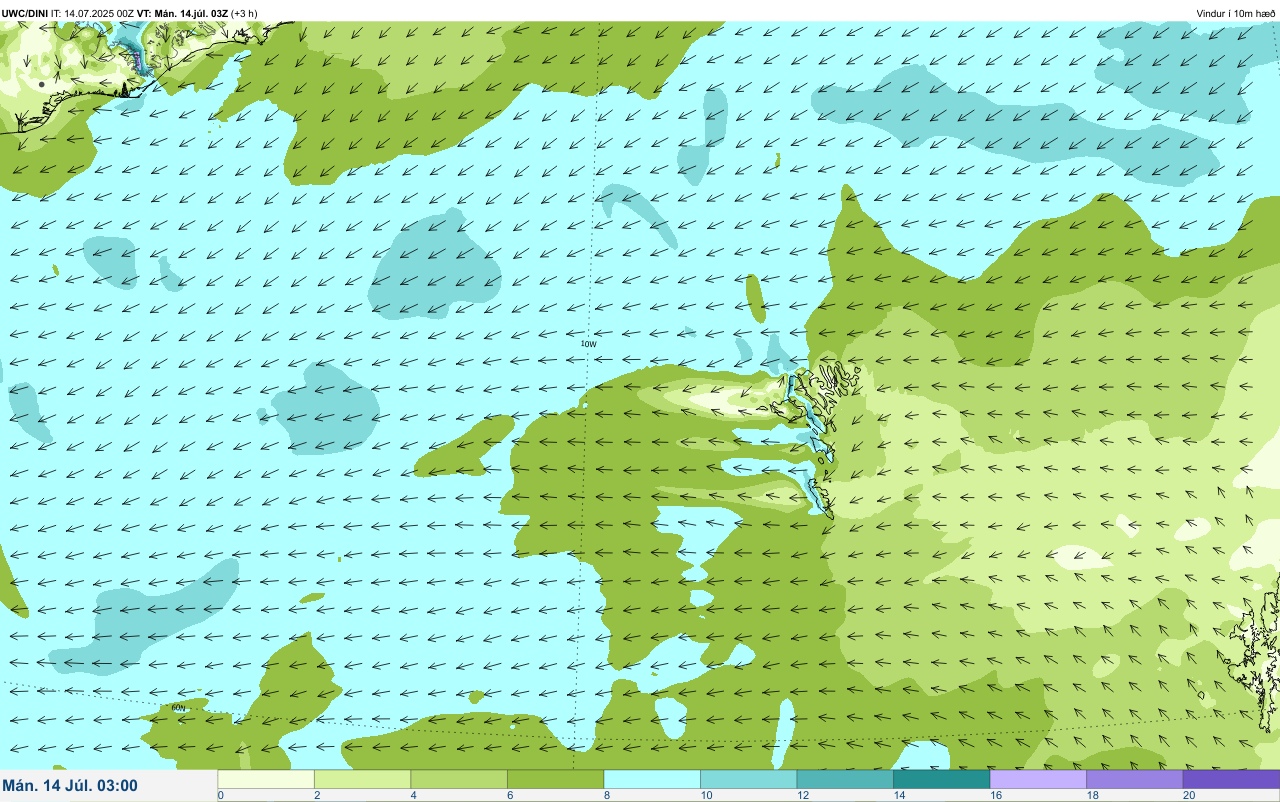Click the "10W" longitude label on map
Image resolution: width=1280 pixels, height=802 pixels.
point(589,344)
